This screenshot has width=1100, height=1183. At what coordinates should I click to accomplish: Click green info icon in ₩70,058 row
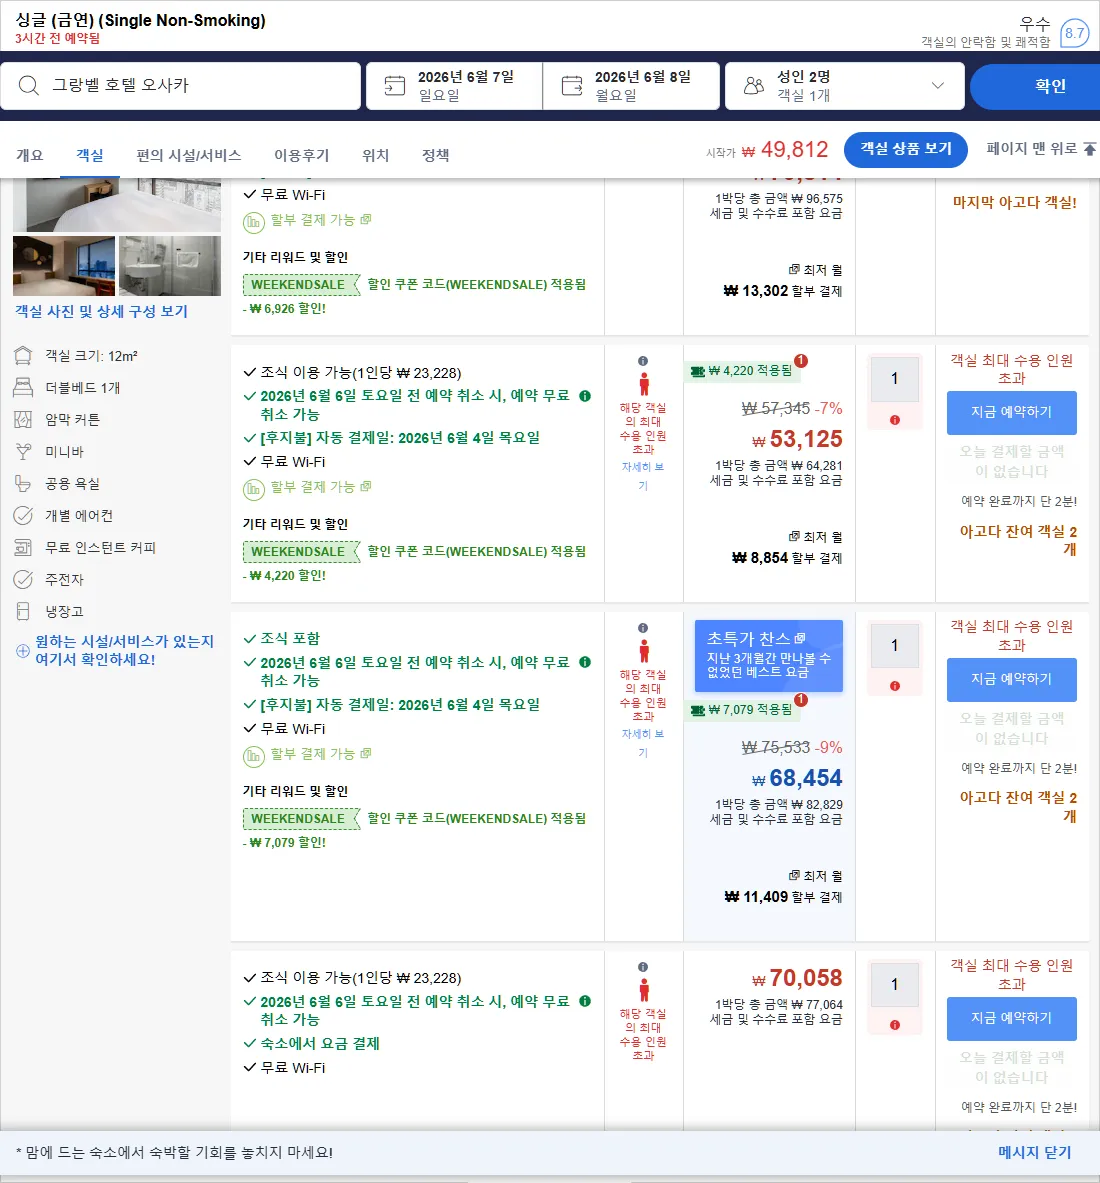point(585,1001)
